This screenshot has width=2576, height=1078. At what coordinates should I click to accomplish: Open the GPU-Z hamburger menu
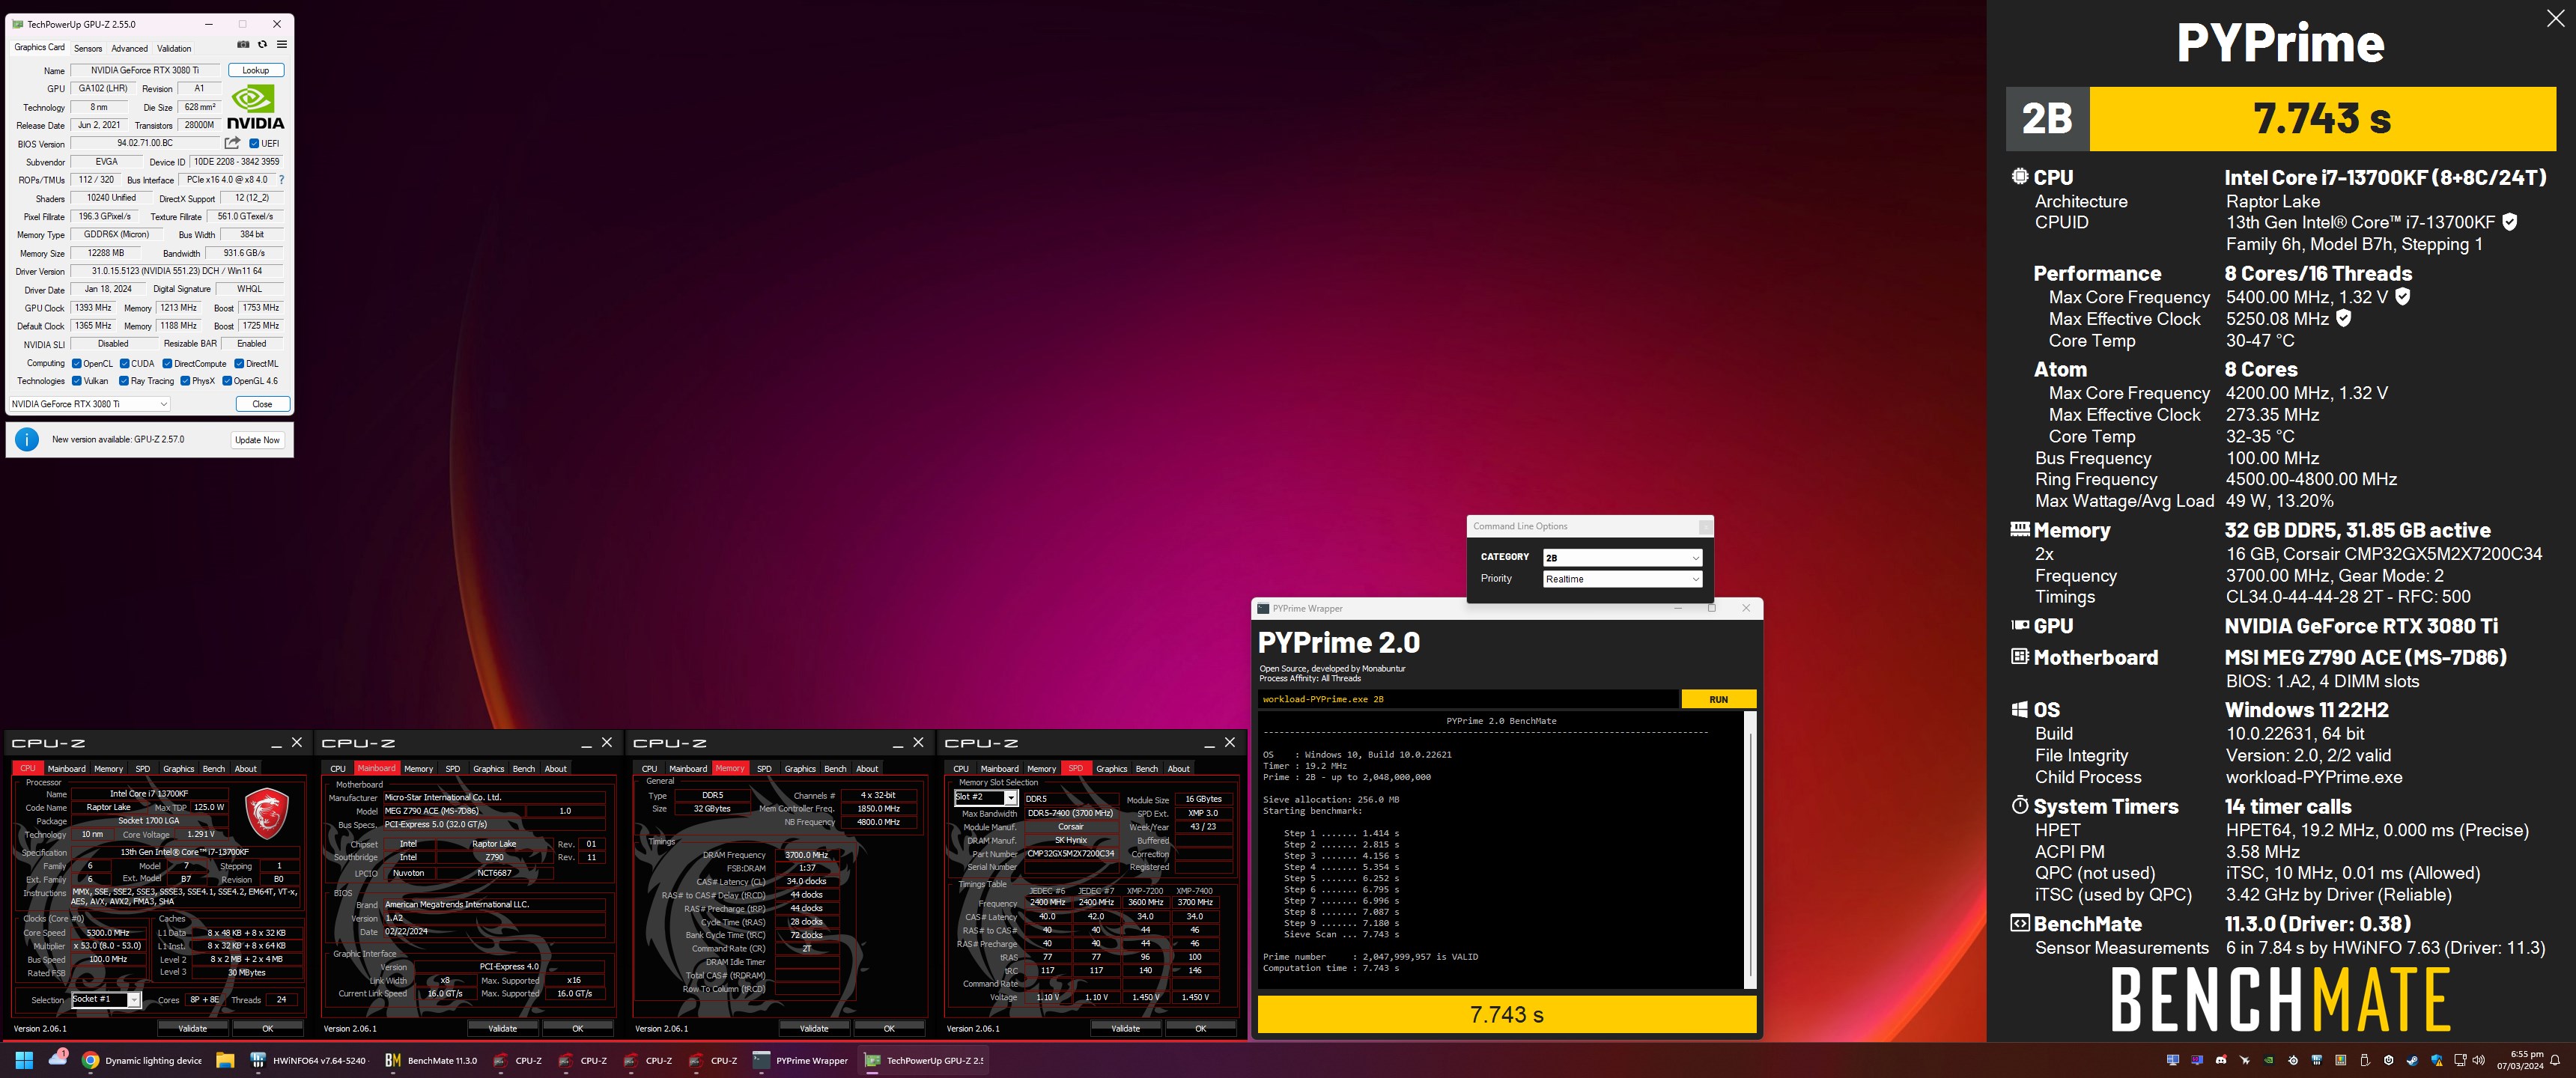[282, 45]
